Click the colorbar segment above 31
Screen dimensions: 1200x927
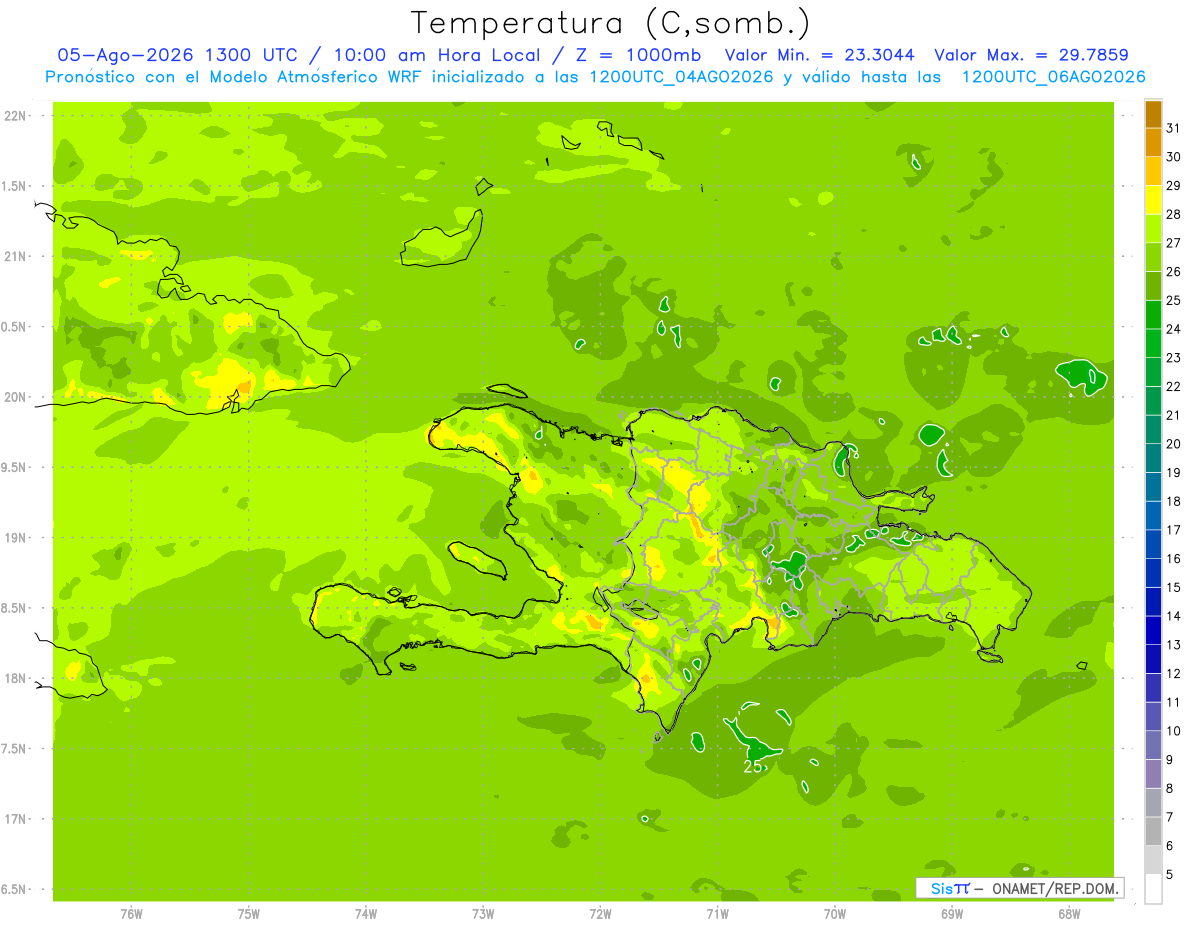click(1153, 114)
